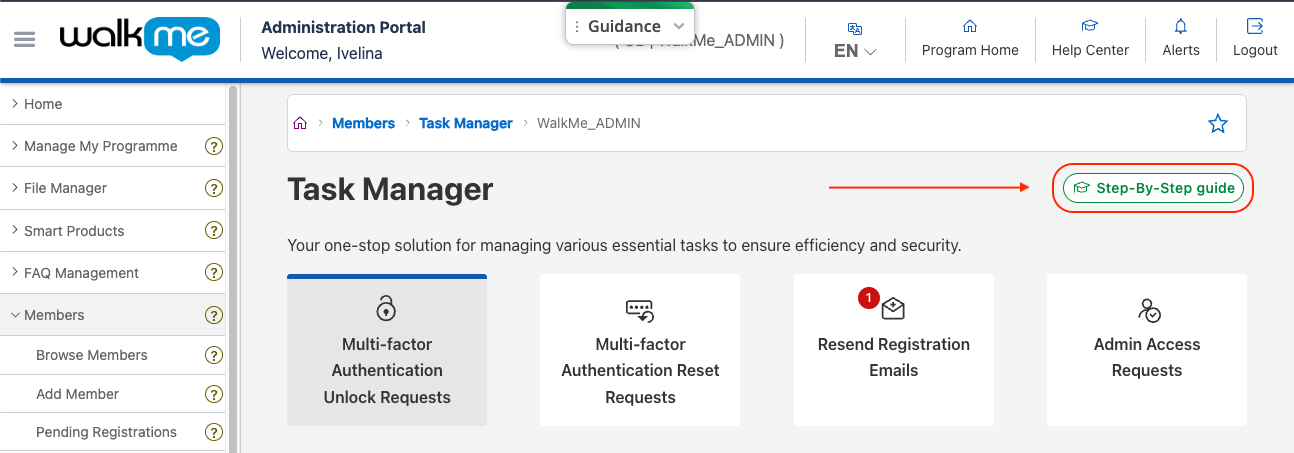Go to Program Home
The height and width of the screenshot is (453, 1294).
pyautogui.click(x=970, y=39)
